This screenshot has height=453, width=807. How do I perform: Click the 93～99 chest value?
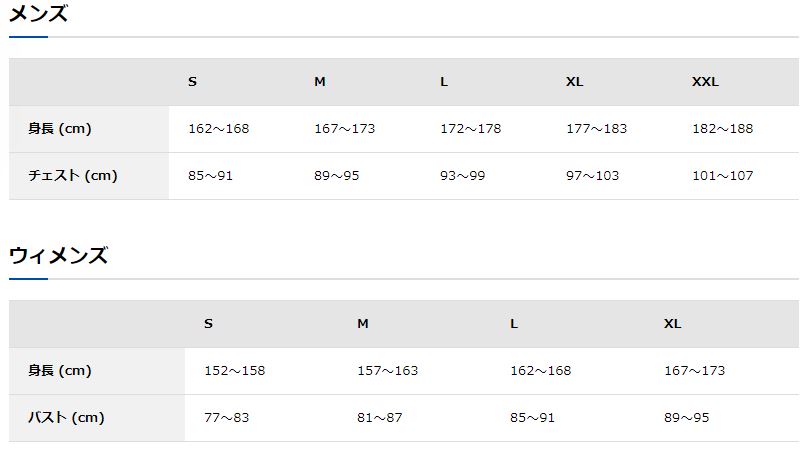[x=462, y=176]
